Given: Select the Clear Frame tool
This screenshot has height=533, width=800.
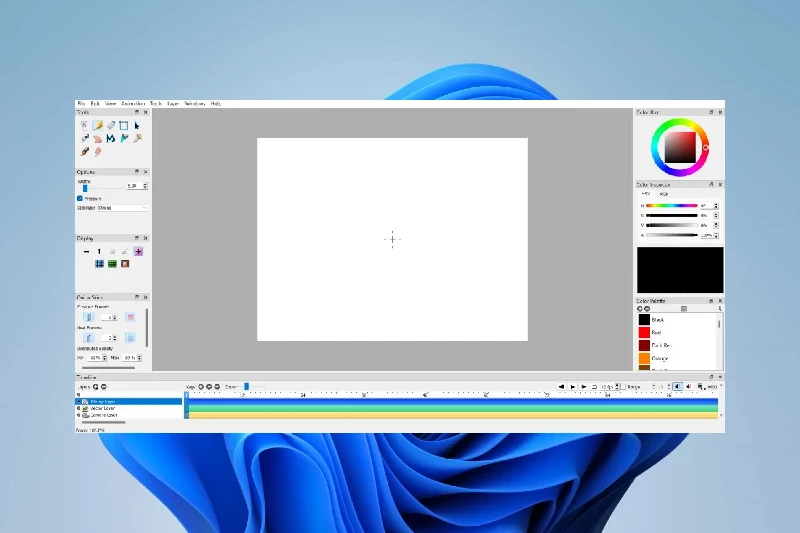Looking at the screenshot, I should pos(85,125).
